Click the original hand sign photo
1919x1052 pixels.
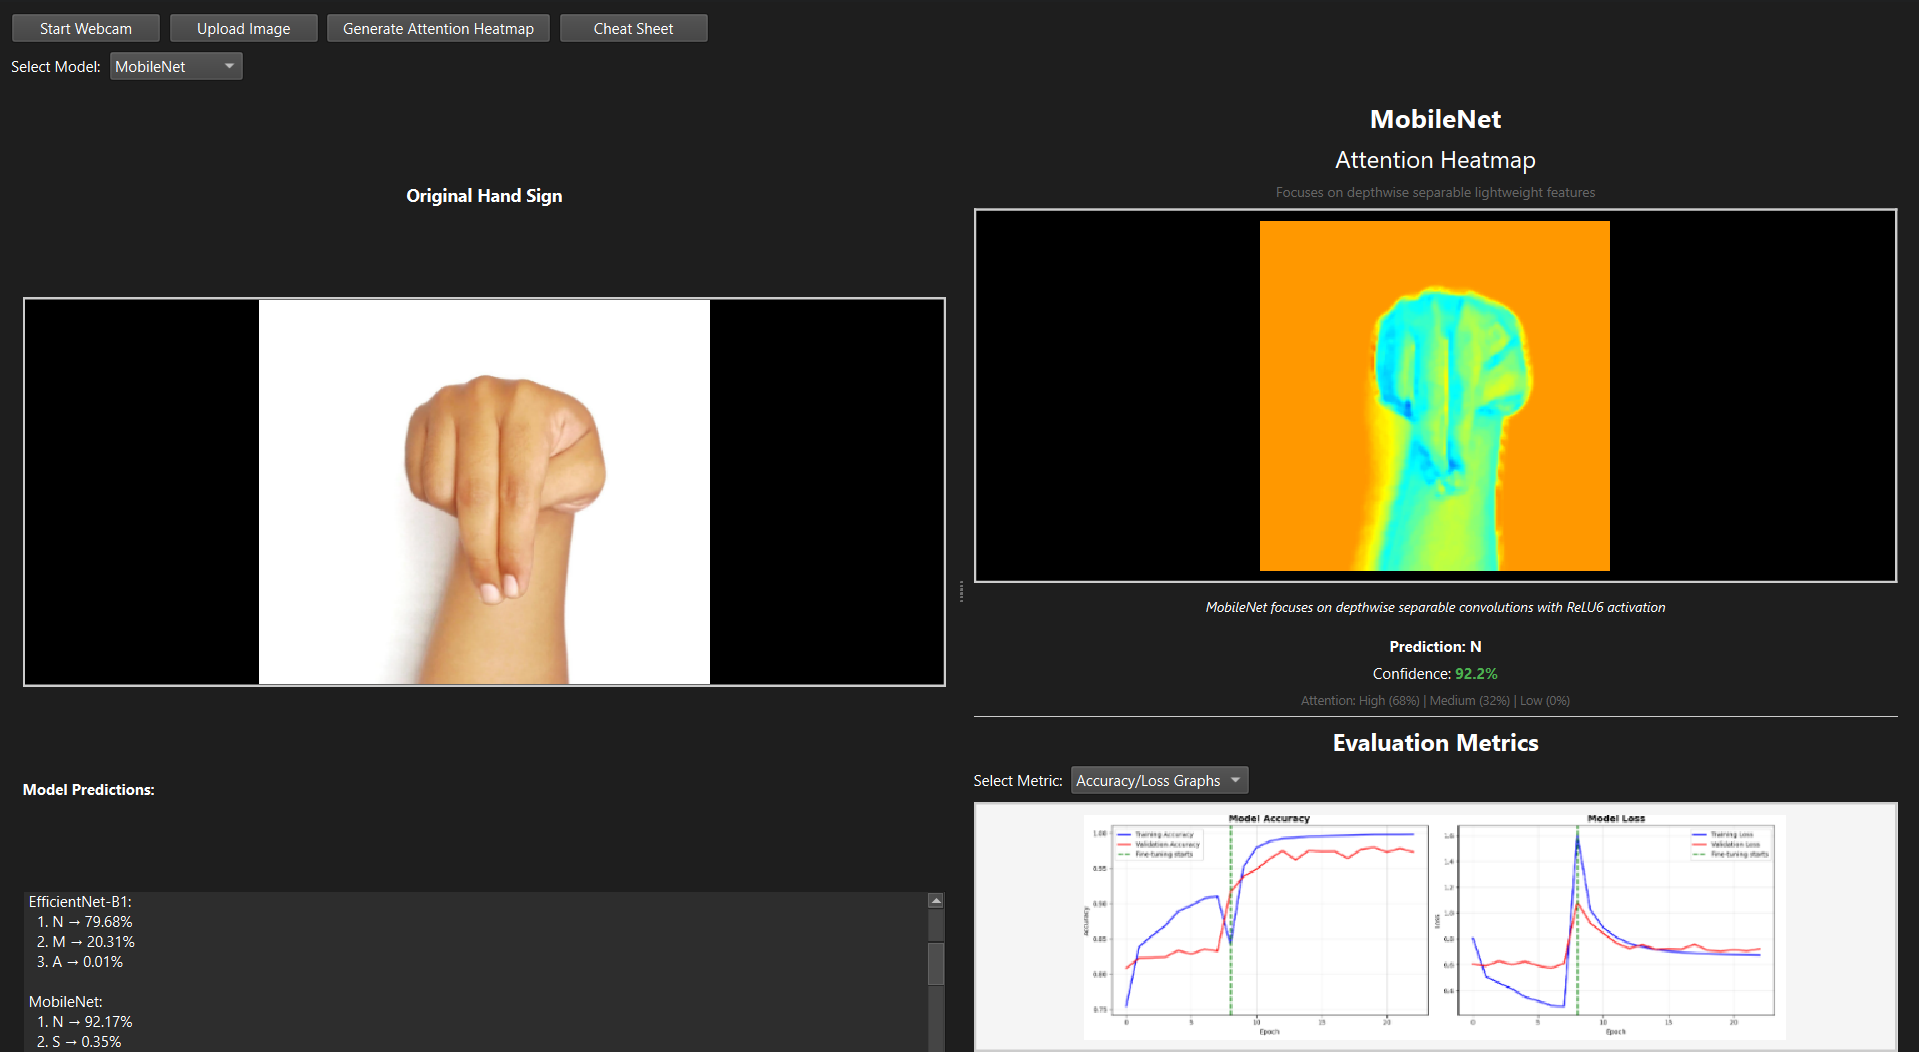(484, 492)
